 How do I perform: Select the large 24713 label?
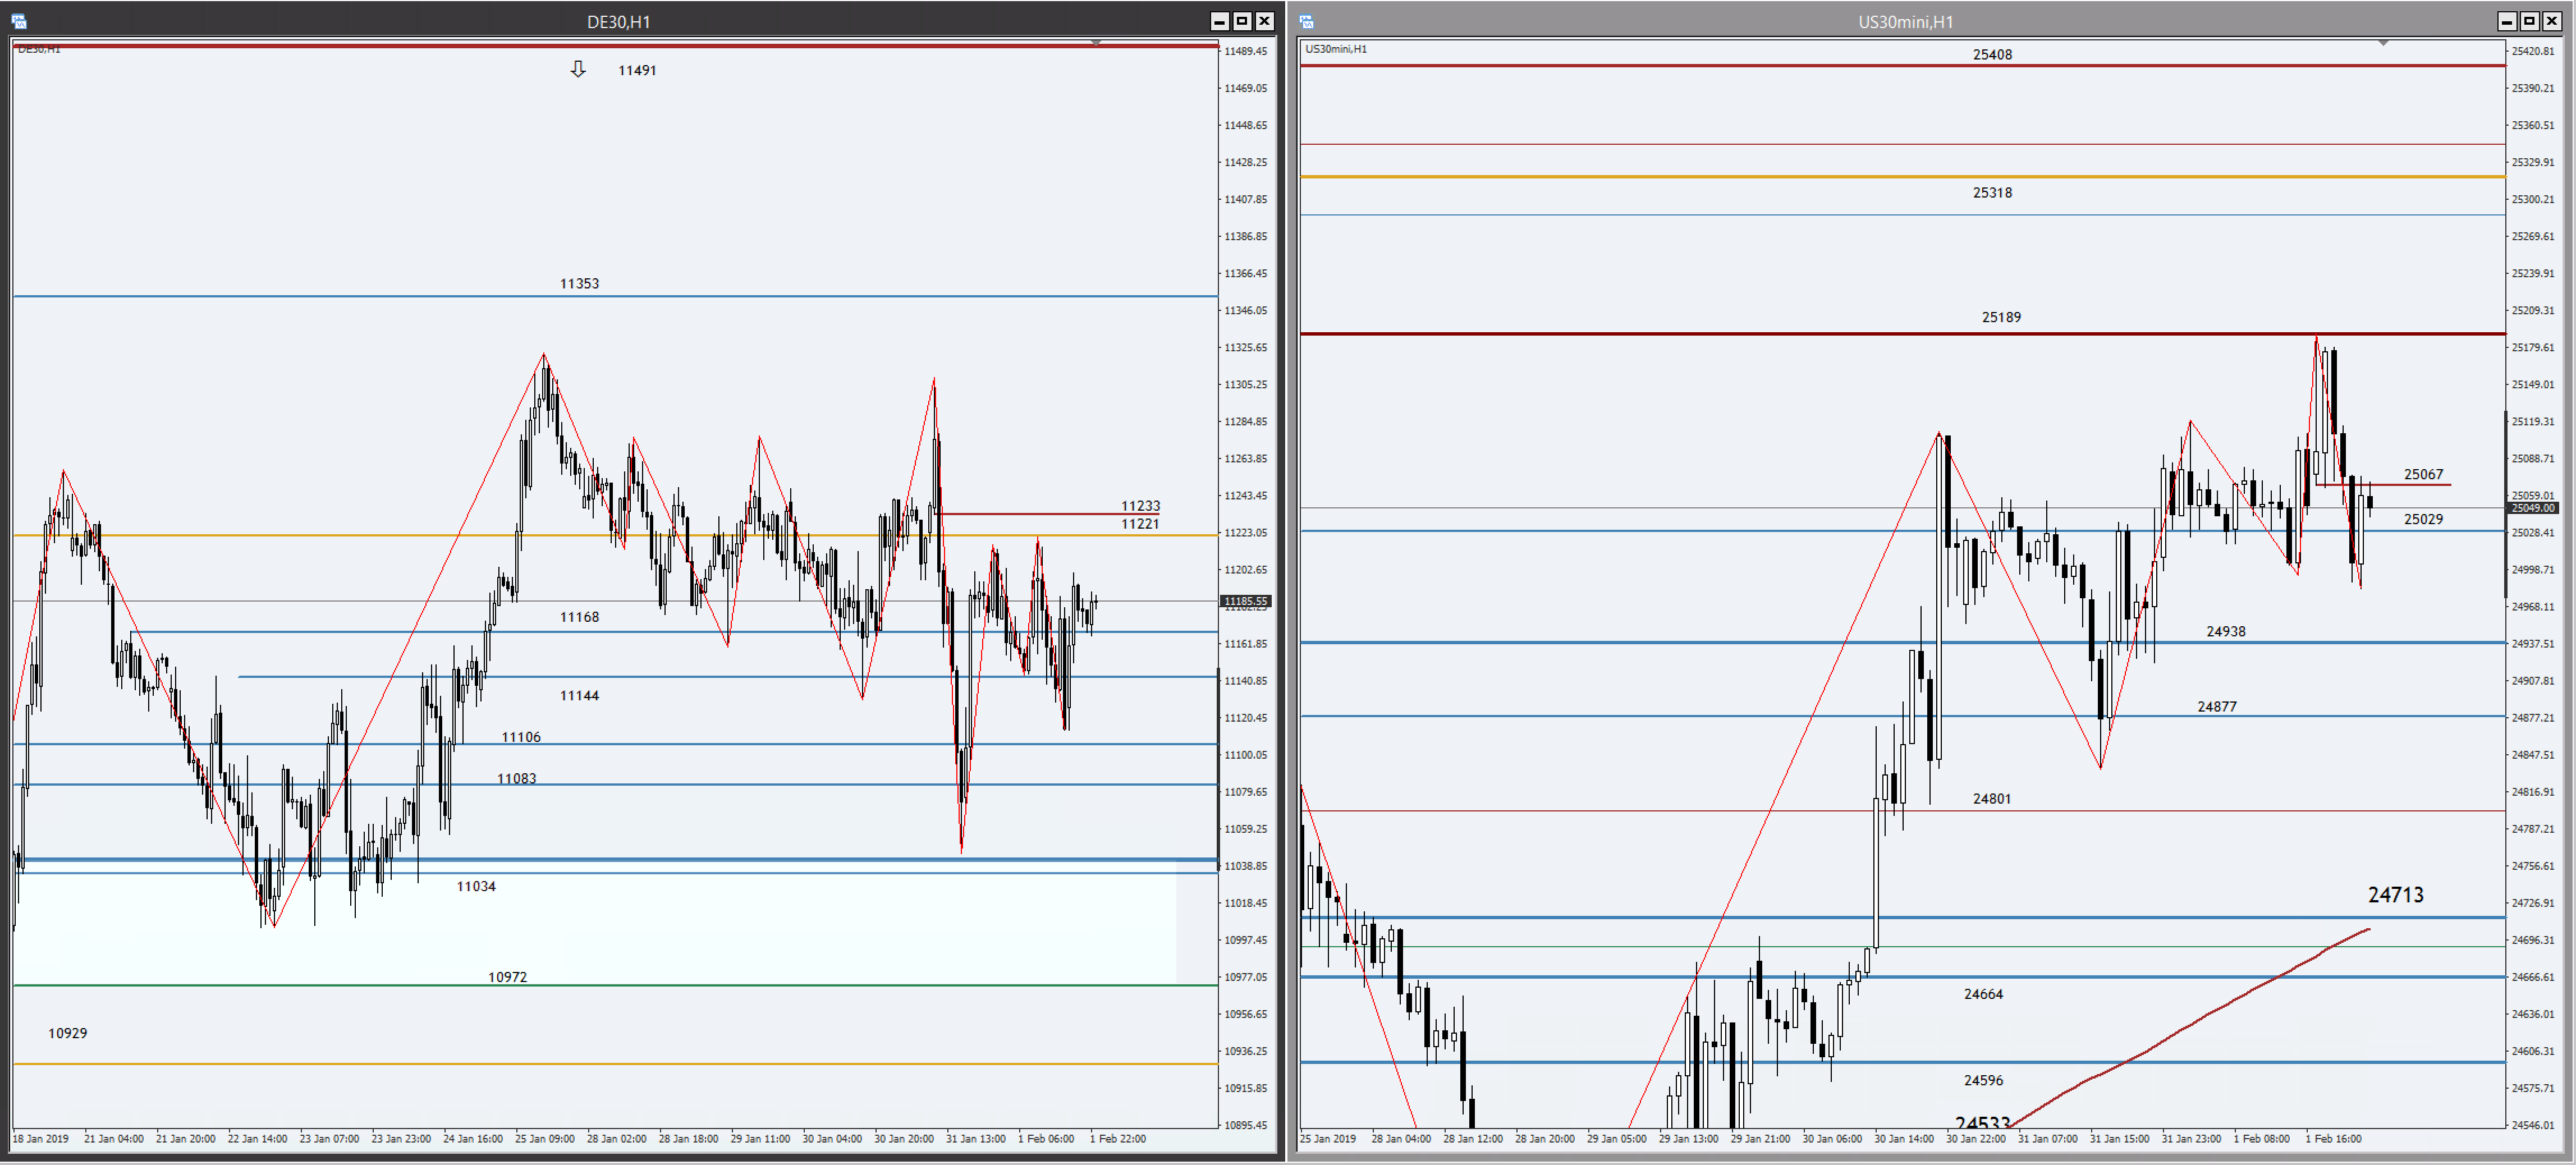coord(2395,895)
